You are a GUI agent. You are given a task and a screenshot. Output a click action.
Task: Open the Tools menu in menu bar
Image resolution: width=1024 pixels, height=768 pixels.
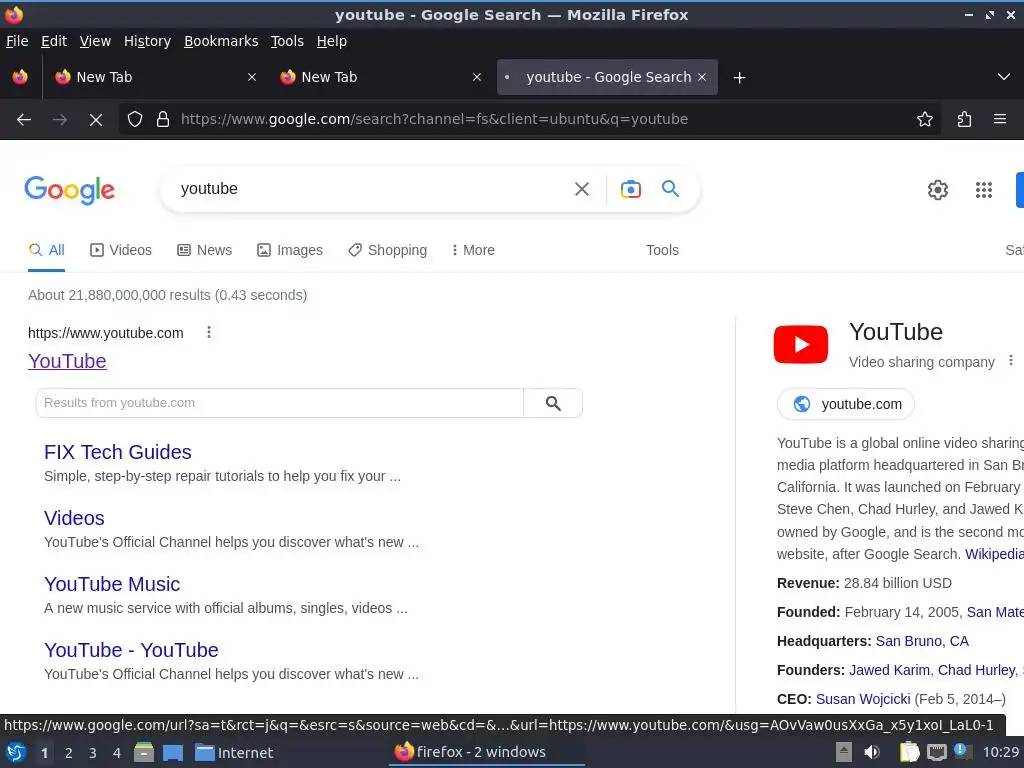click(287, 41)
